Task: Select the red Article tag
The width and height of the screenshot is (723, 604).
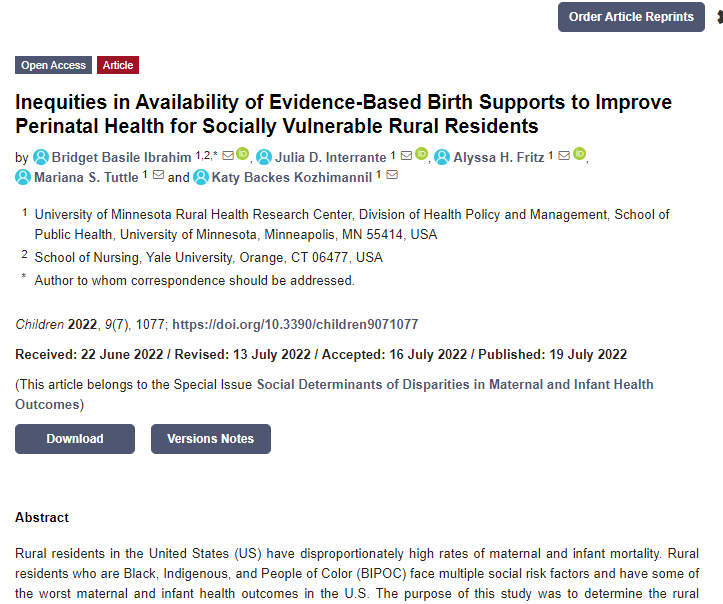Action: [118, 65]
